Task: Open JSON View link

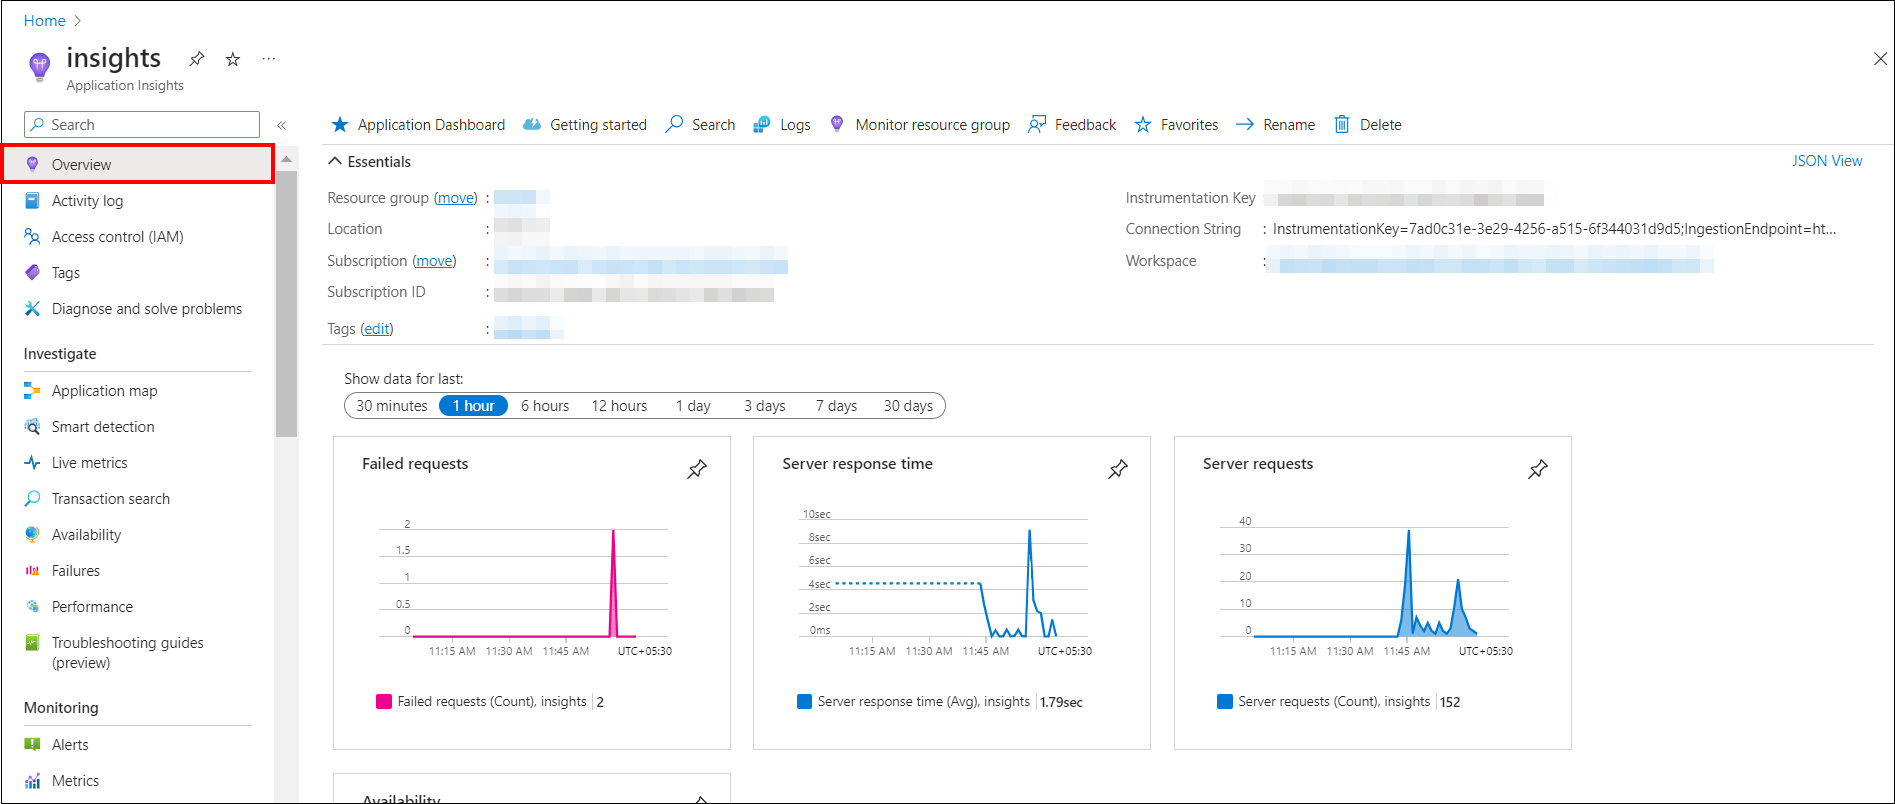Action: tap(1827, 161)
